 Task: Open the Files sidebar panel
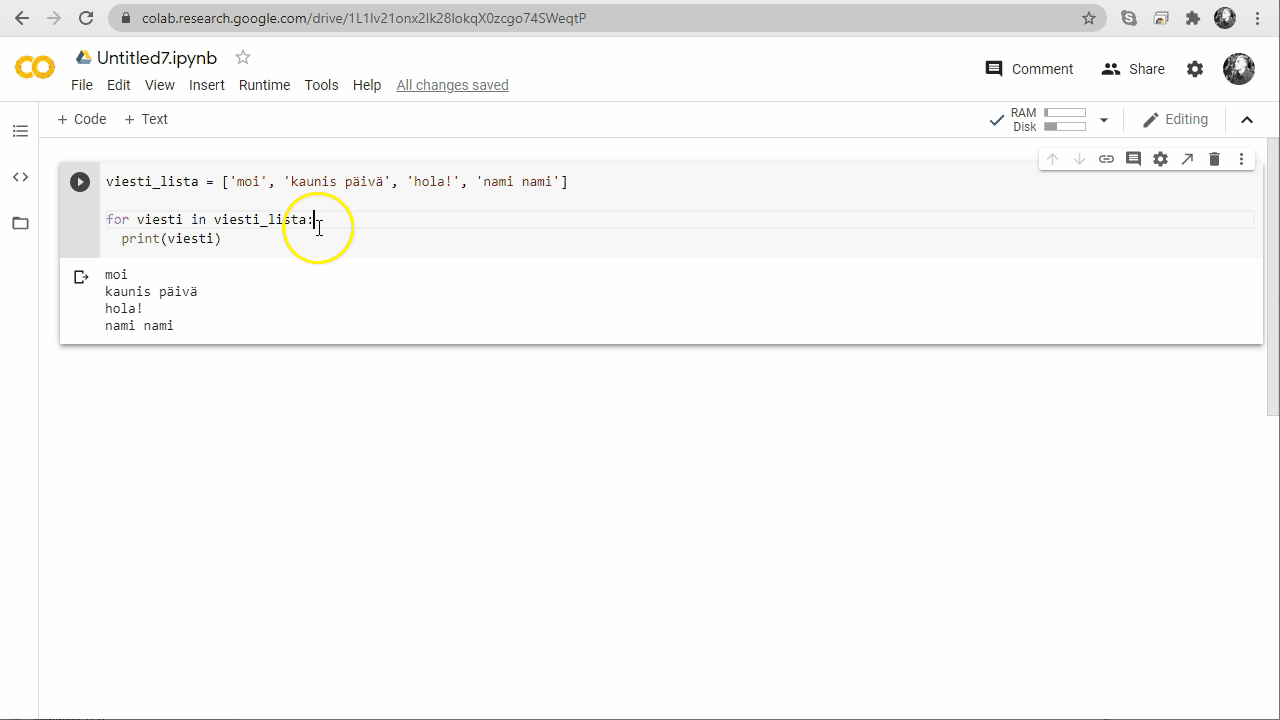(20, 223)
